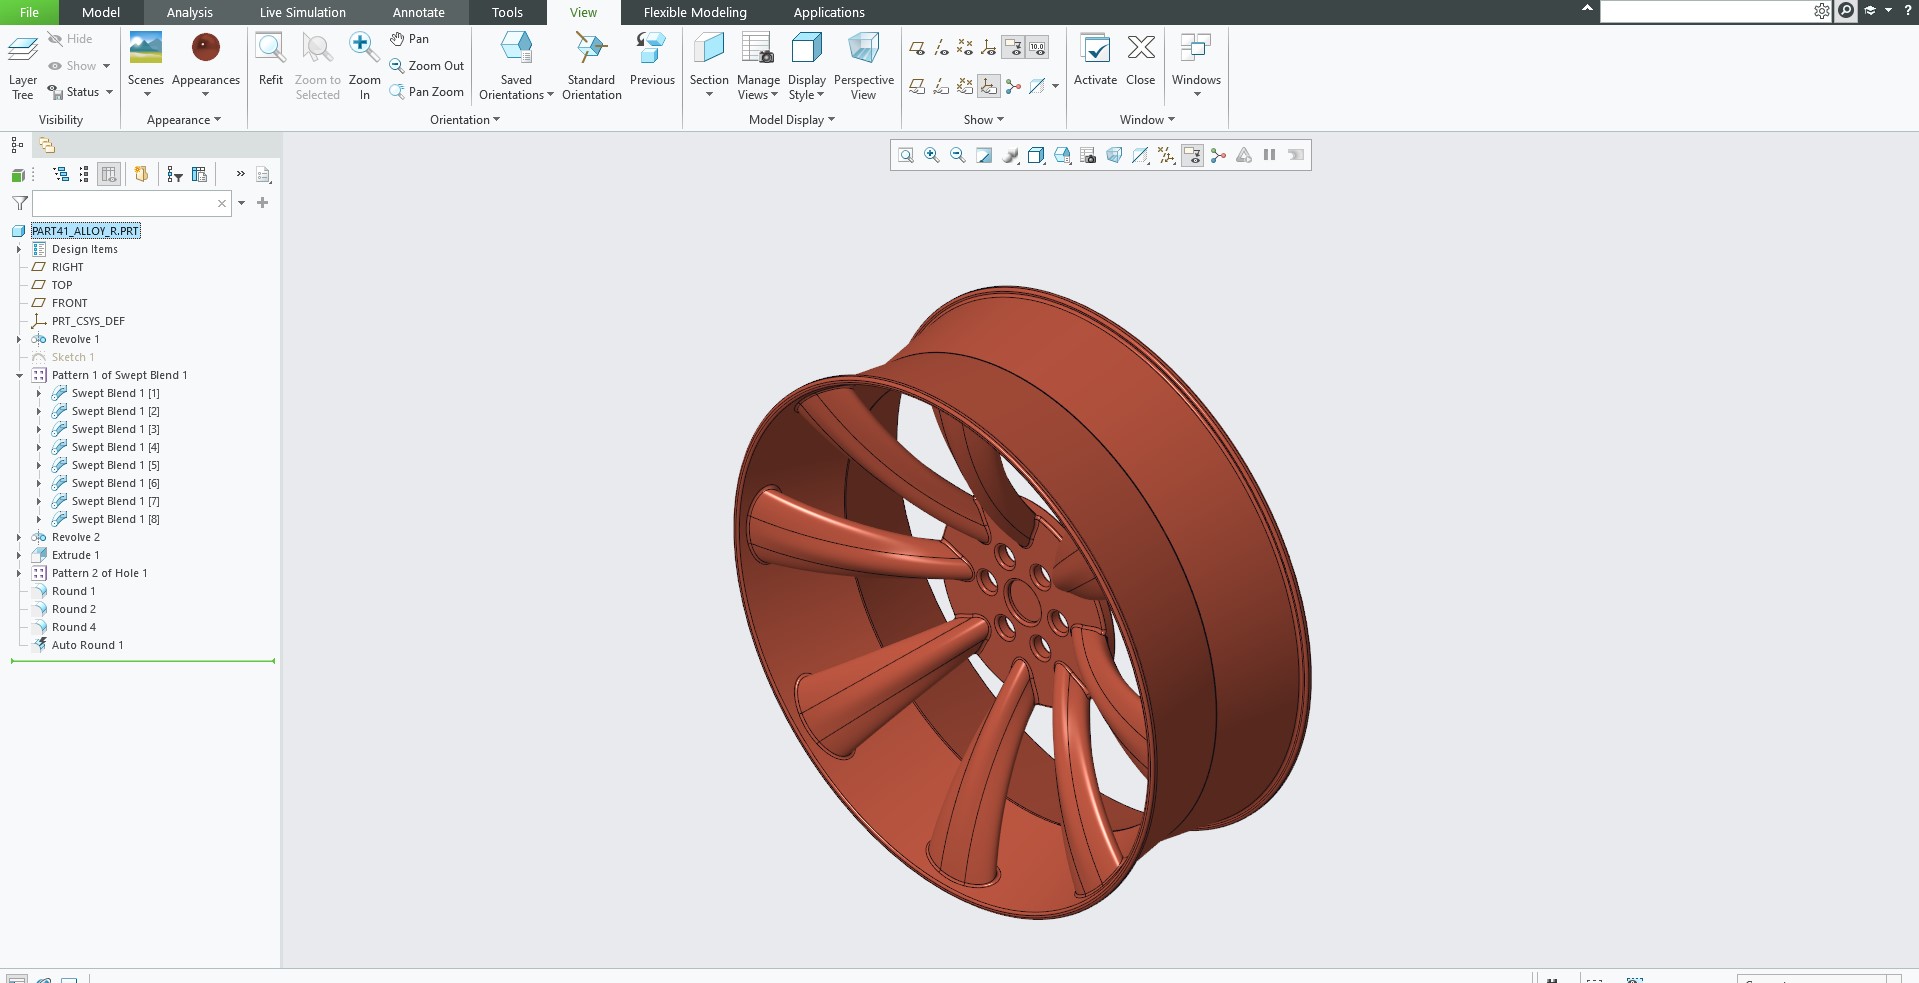This screenshot has width=1919, height=983.
Task: Click the in-graphics zoom in magnifier
Action: tap(932, 155)
